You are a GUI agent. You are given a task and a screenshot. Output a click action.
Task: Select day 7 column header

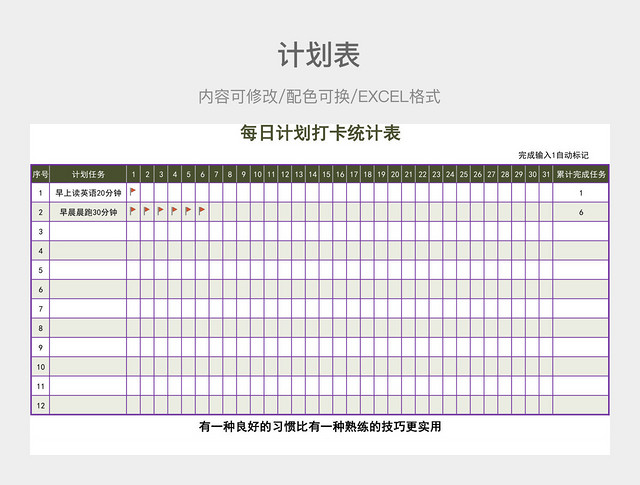click(x=216, y=174)
